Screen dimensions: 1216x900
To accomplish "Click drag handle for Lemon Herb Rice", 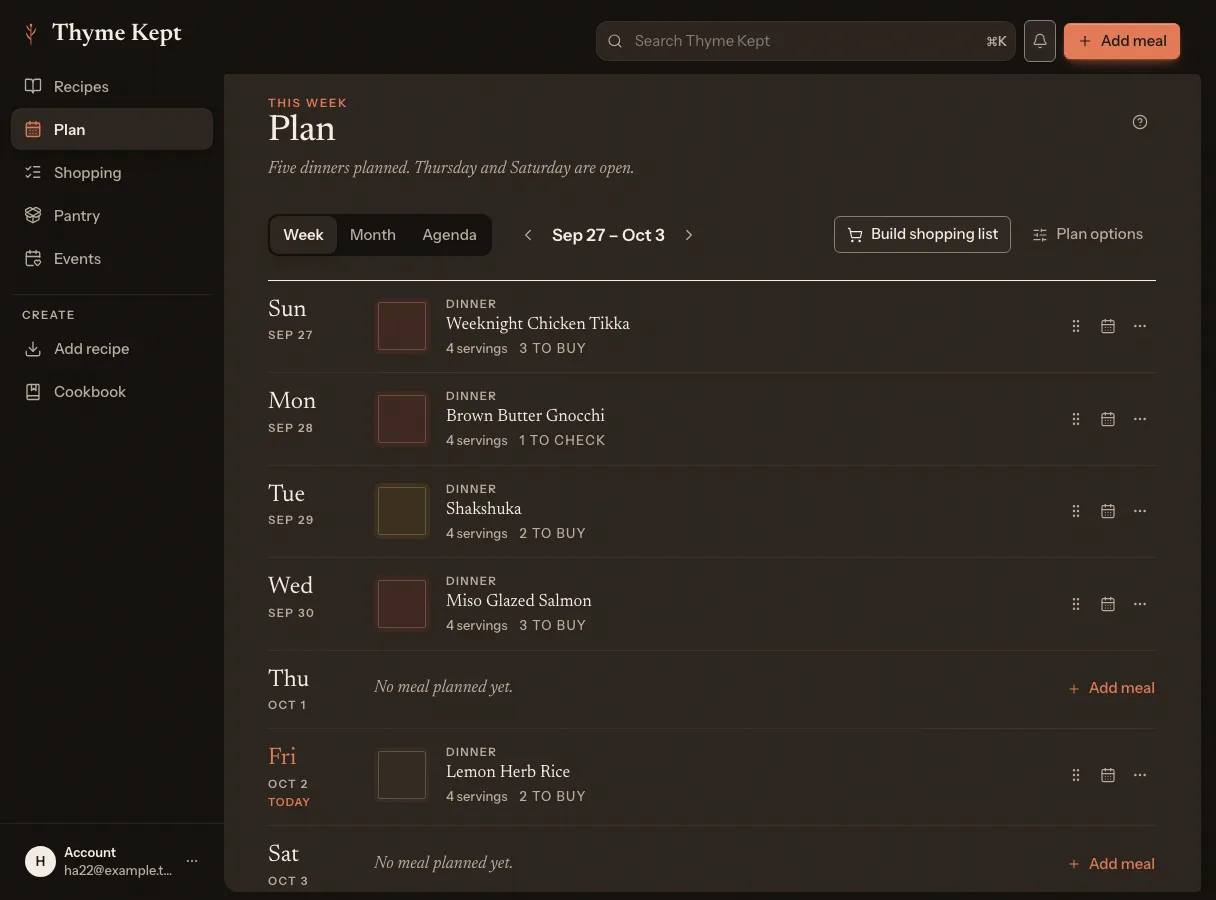I will (x=1076, y=775).
